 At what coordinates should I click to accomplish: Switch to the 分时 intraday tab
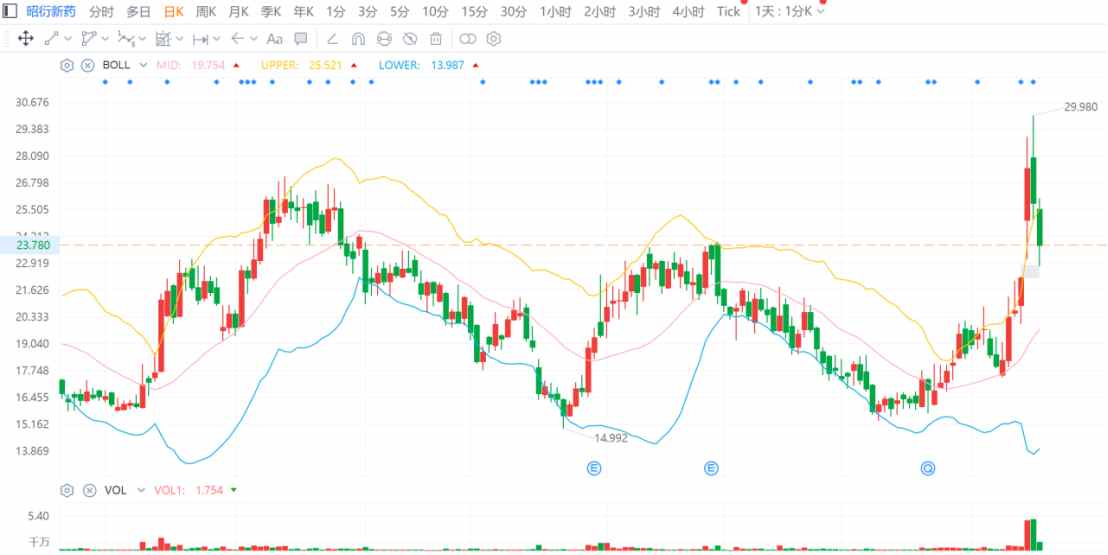pyautogui.click(x=101, y=11)
